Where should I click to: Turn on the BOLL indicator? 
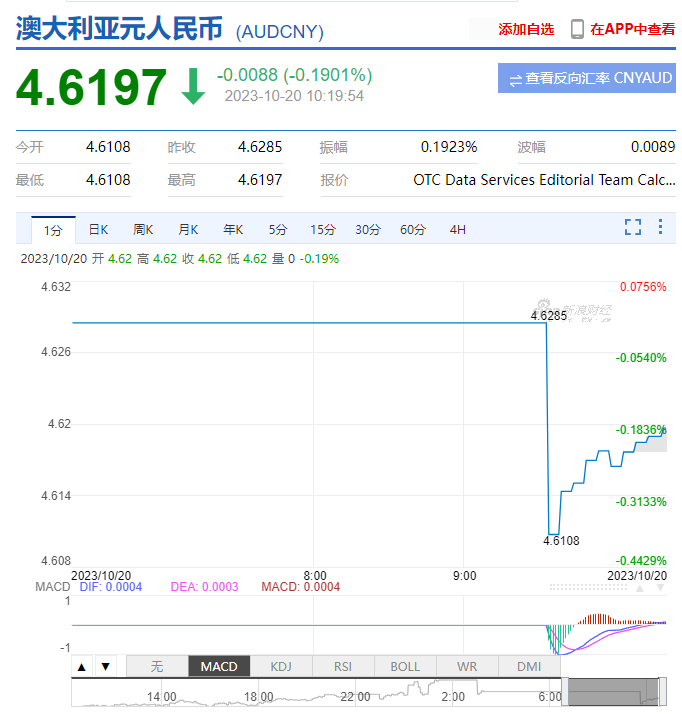pos(405,667)
